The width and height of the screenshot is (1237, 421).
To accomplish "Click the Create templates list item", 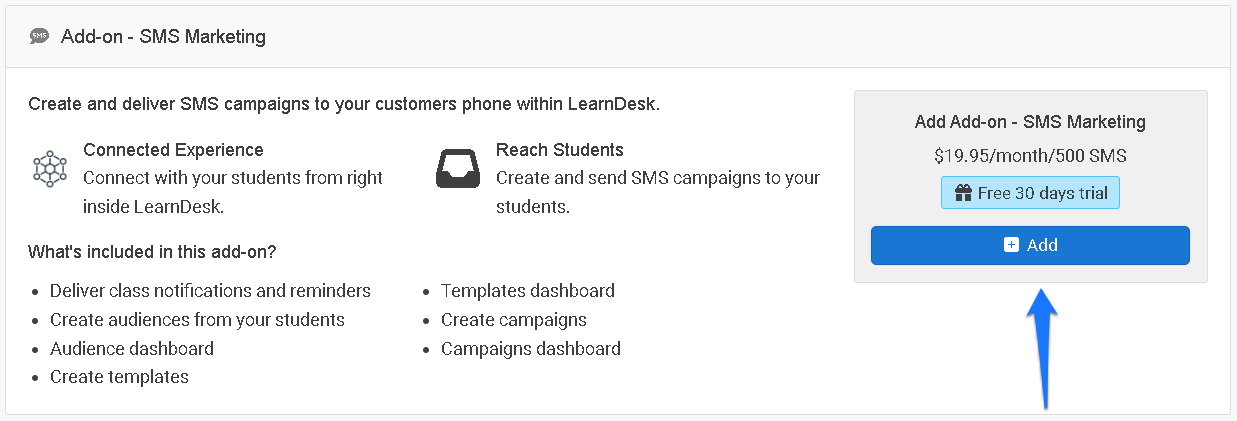I will pos(119,377).
